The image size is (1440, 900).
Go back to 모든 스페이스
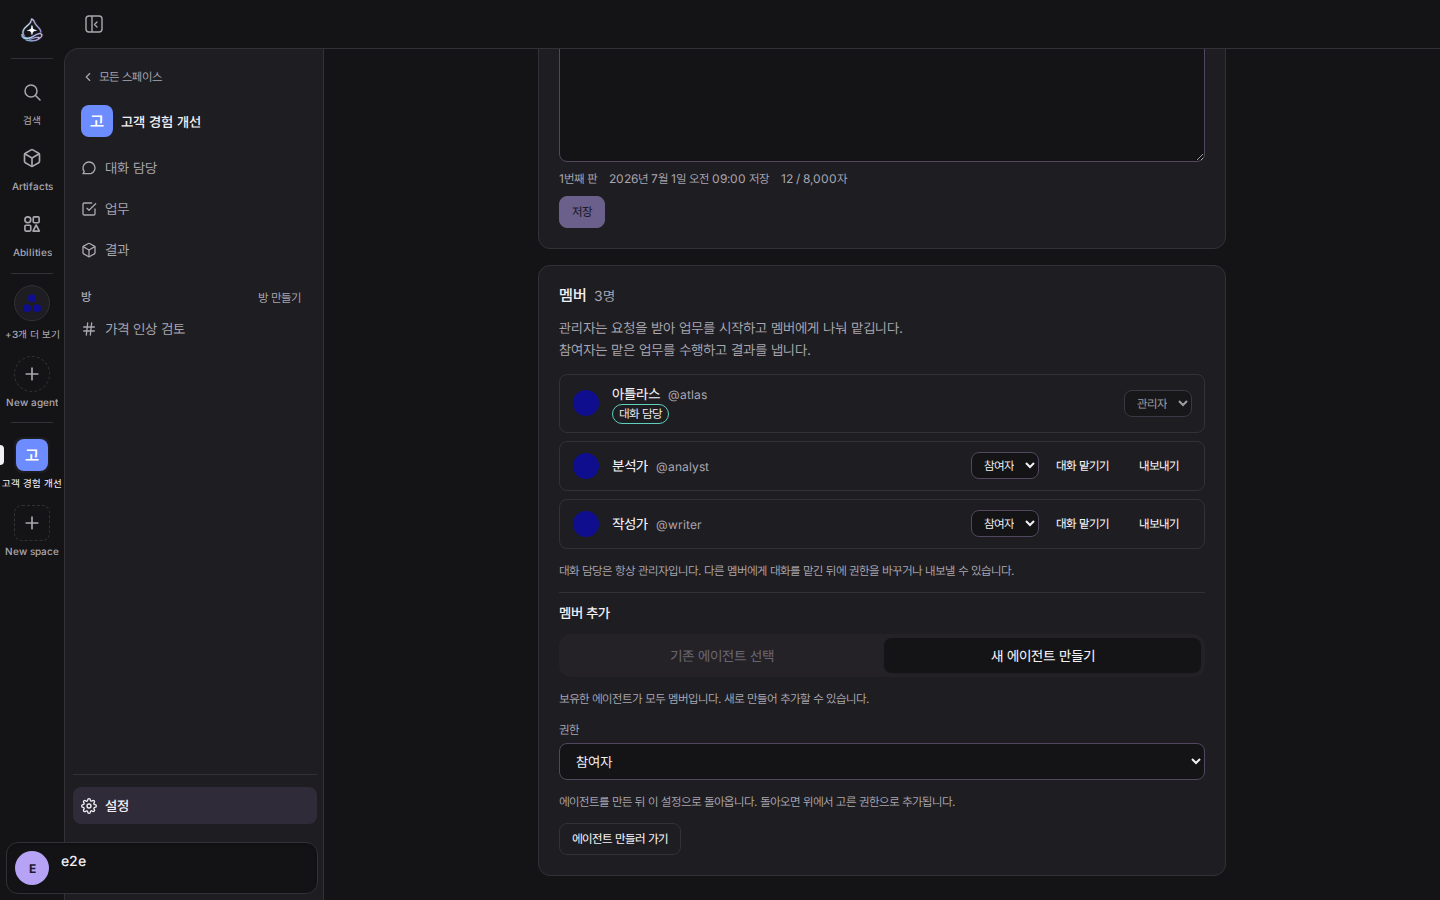(x=123, y=77)
